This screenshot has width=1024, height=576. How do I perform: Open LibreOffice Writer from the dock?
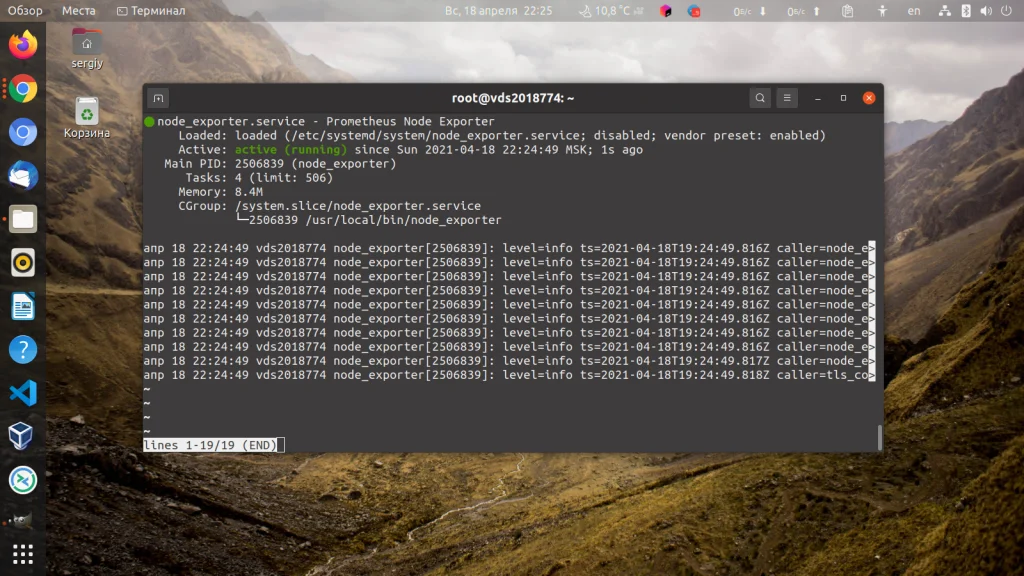[x=23, y=306]
